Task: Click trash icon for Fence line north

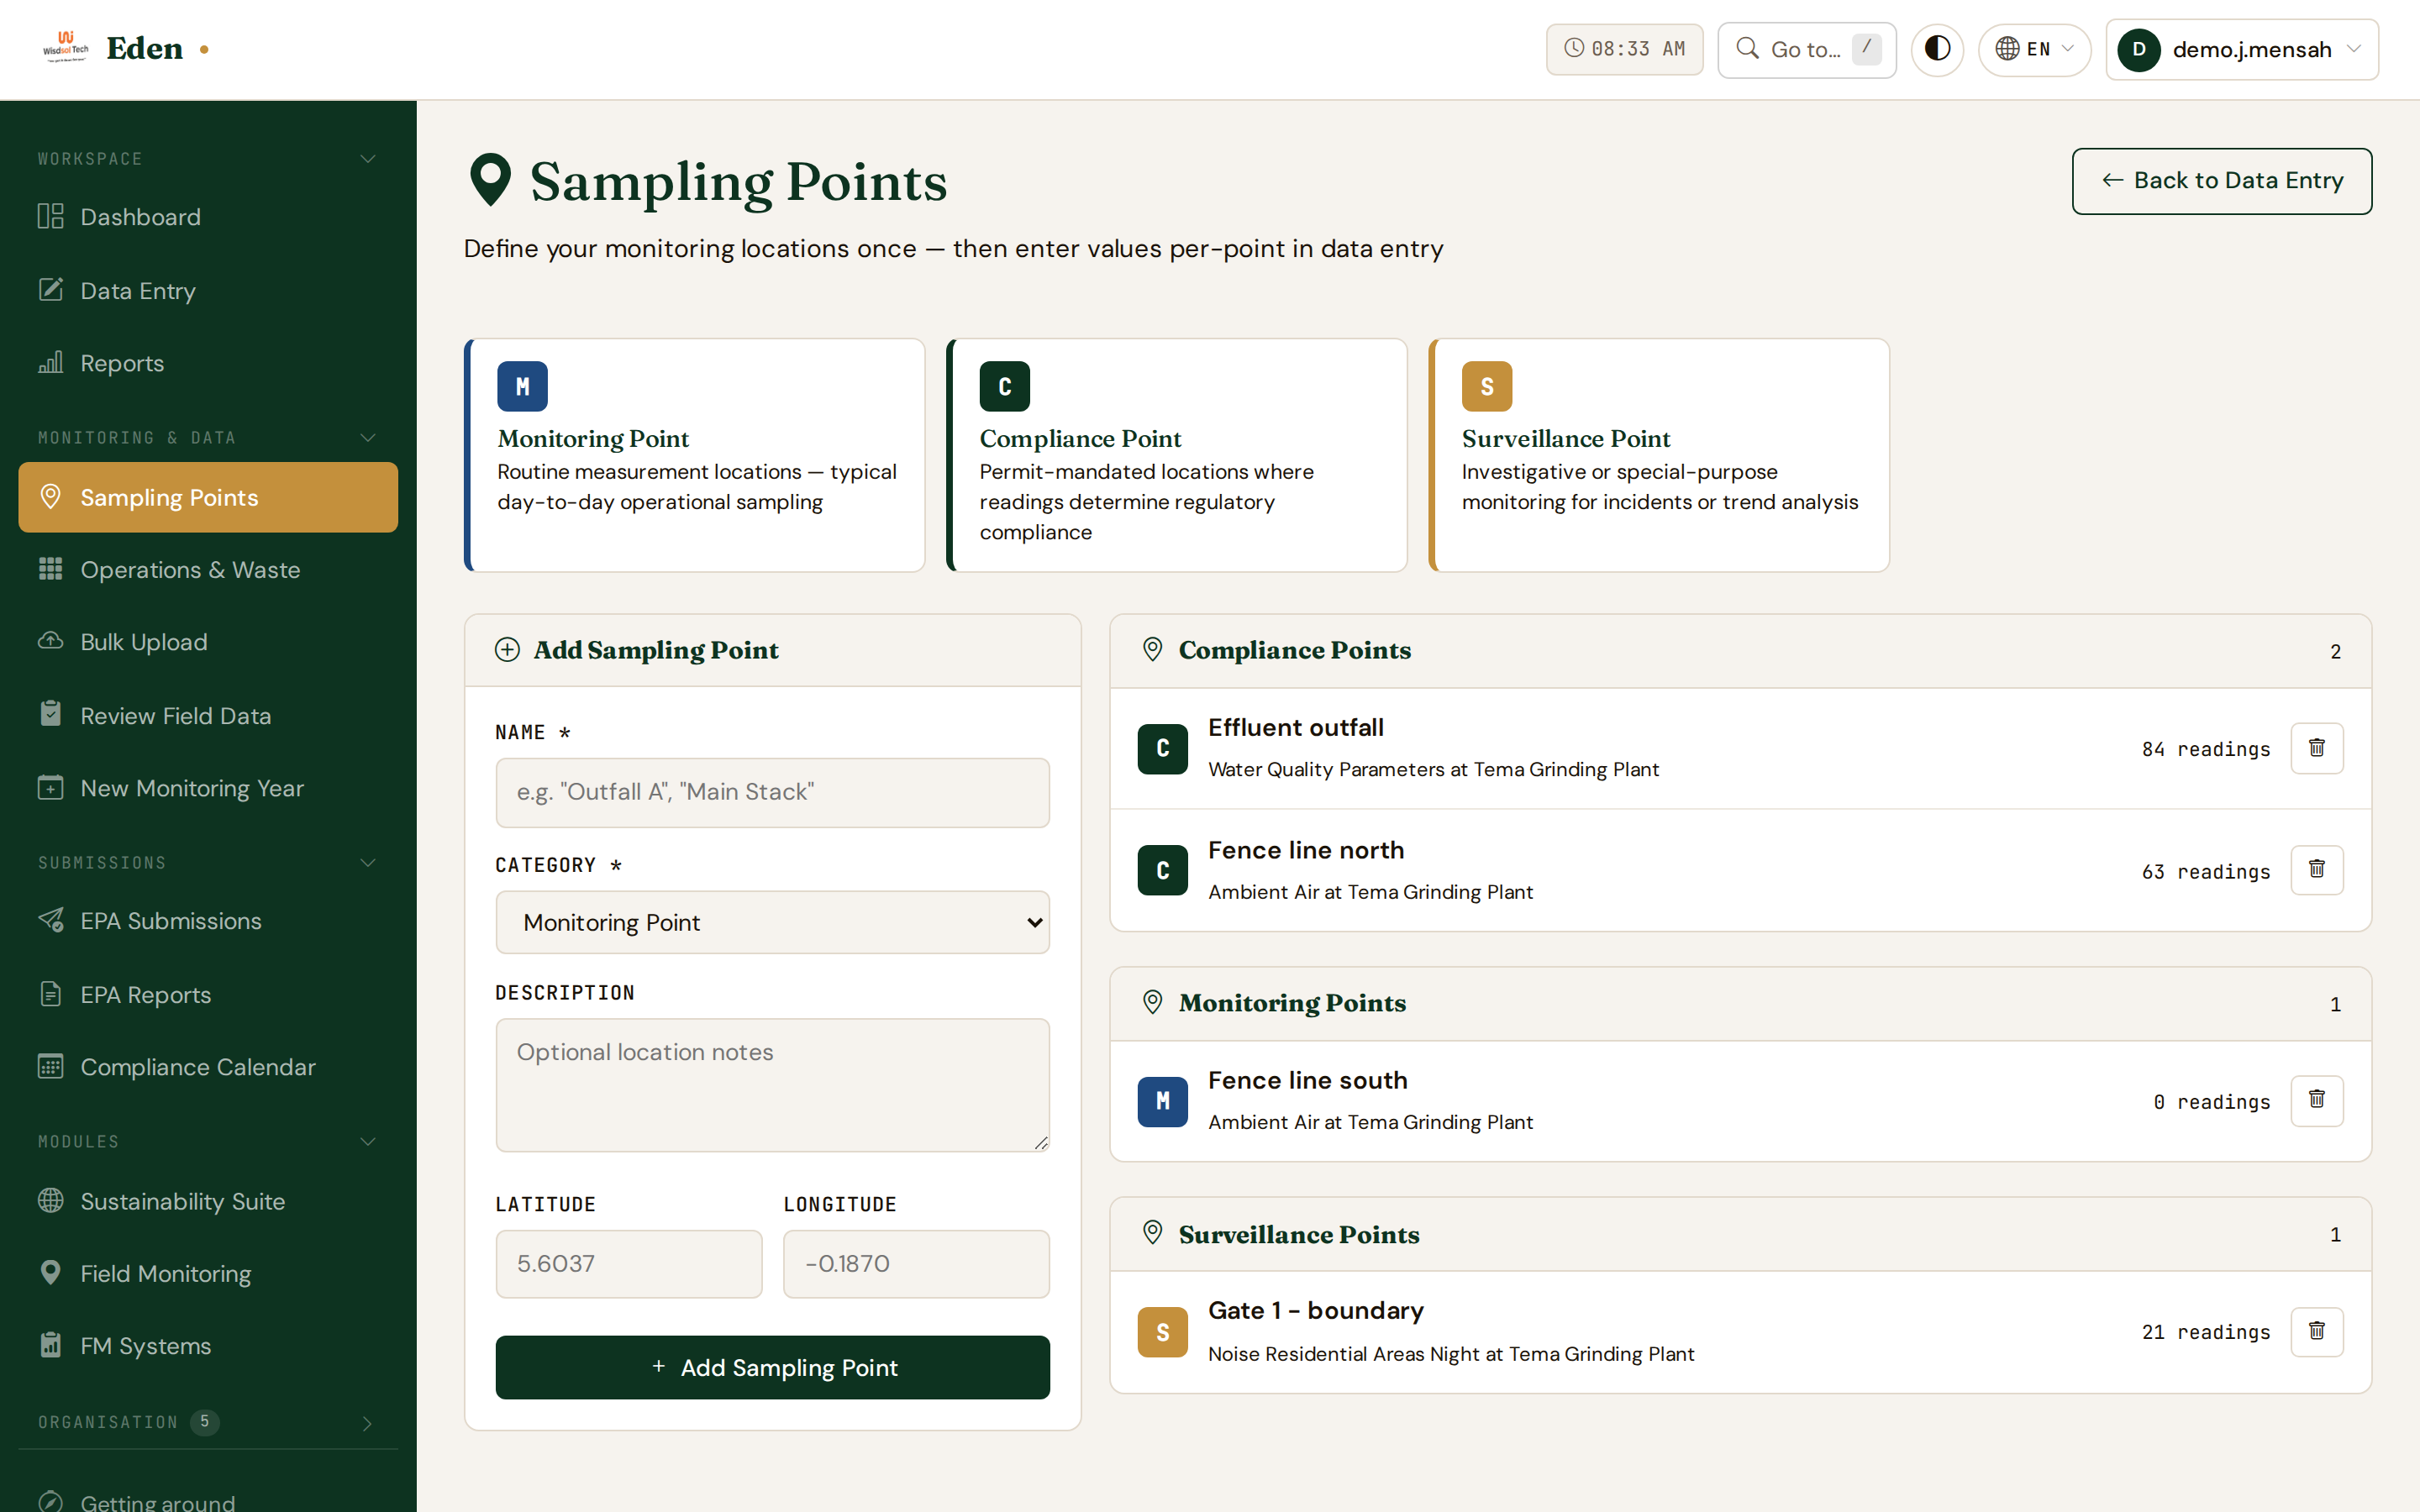Action: click(2316, 870)
